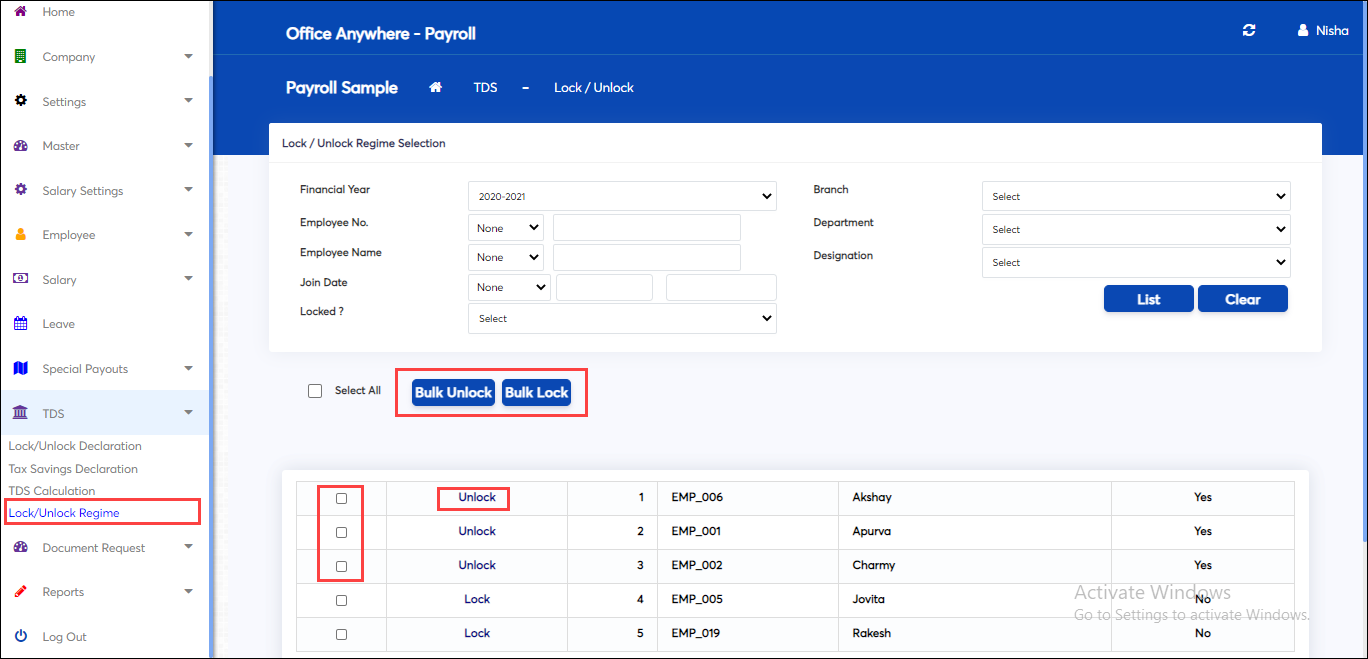The image size is (1368, 659).
Task: Click the Clear button
Action: (x=1243, y=299)
